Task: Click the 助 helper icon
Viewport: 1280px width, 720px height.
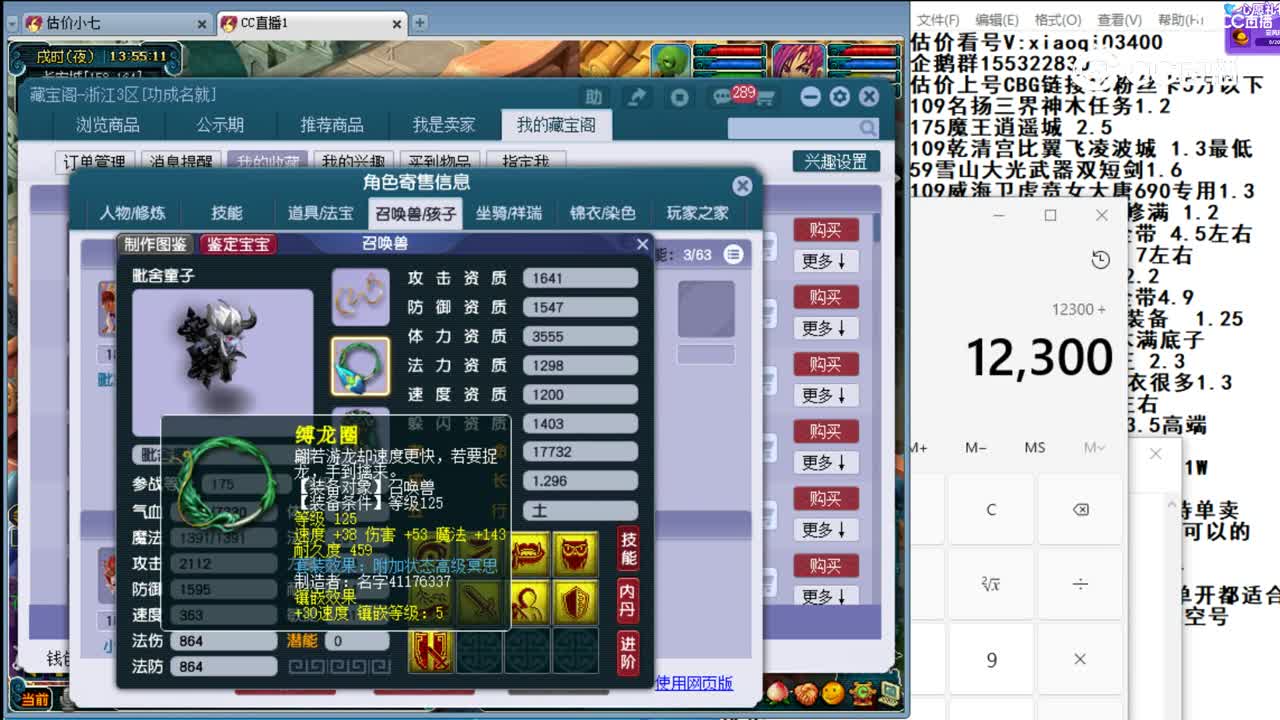Action: (x=594, y=97)
